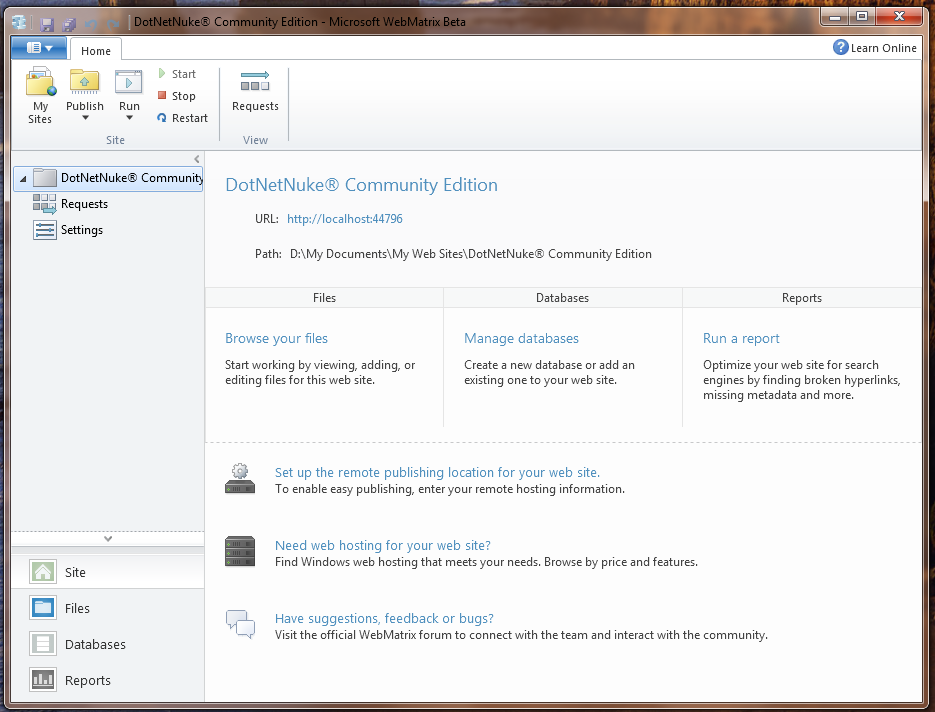
Task: Click the Publish folder icon
Action: pos(84,82)
